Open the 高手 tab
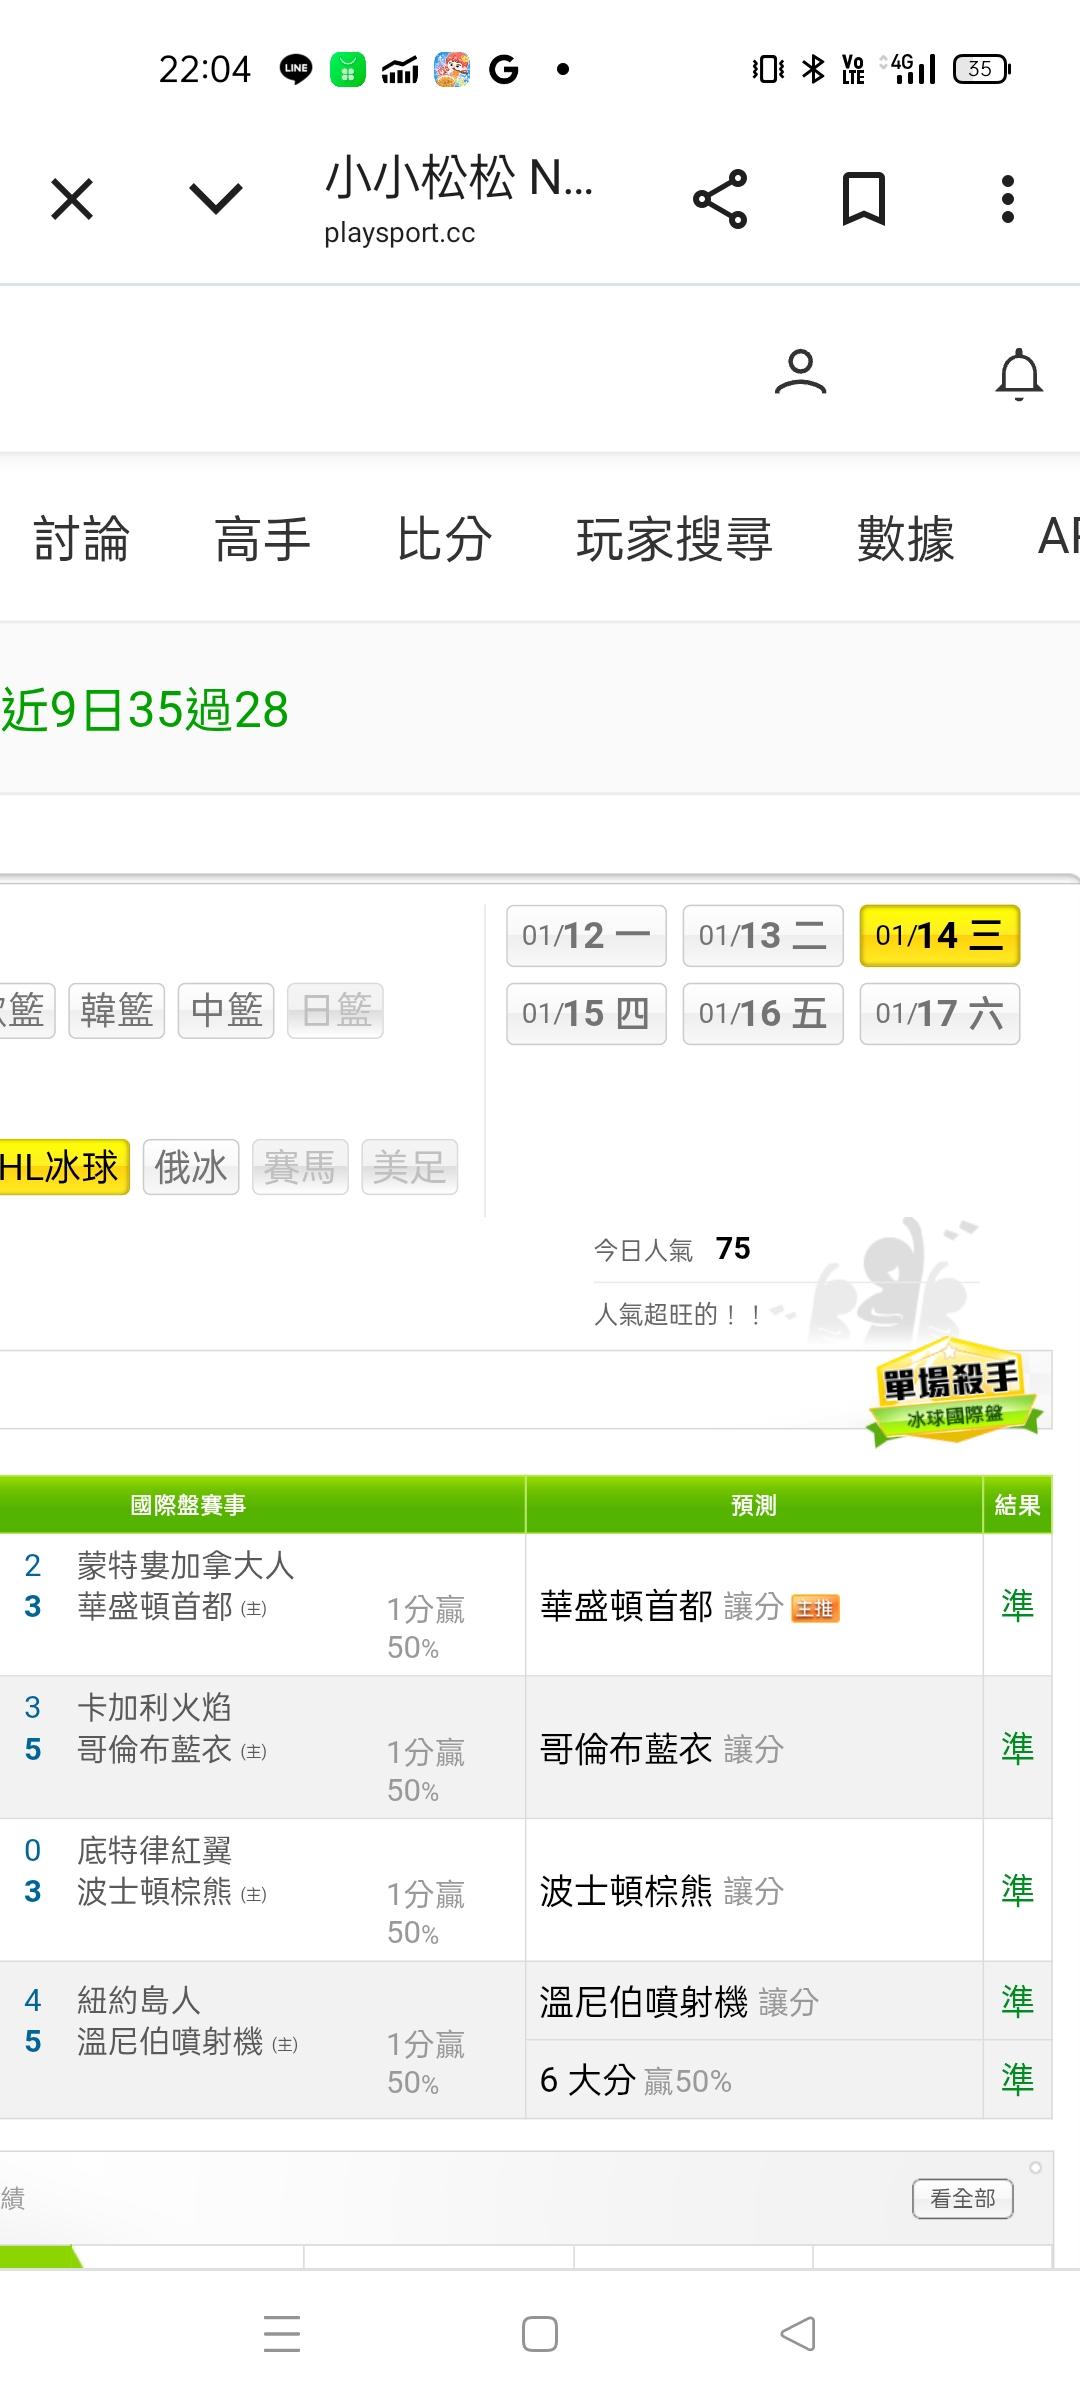 263,538
